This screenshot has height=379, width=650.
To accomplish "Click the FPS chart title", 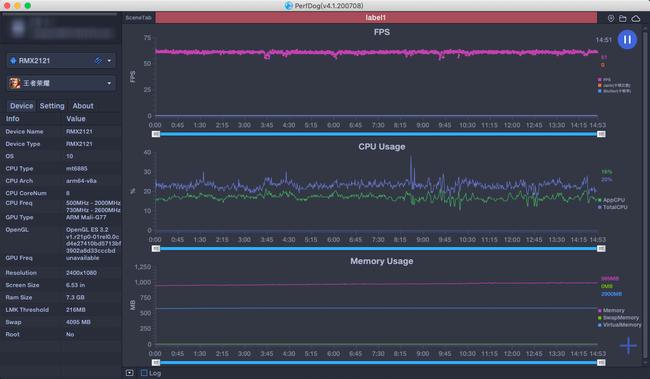I will coord(381,32).
